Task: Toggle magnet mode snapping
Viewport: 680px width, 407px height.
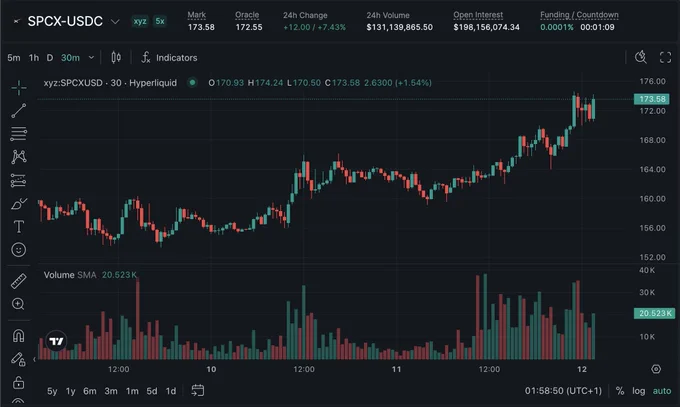Action: pyautogui.click(x=19, y=335)
